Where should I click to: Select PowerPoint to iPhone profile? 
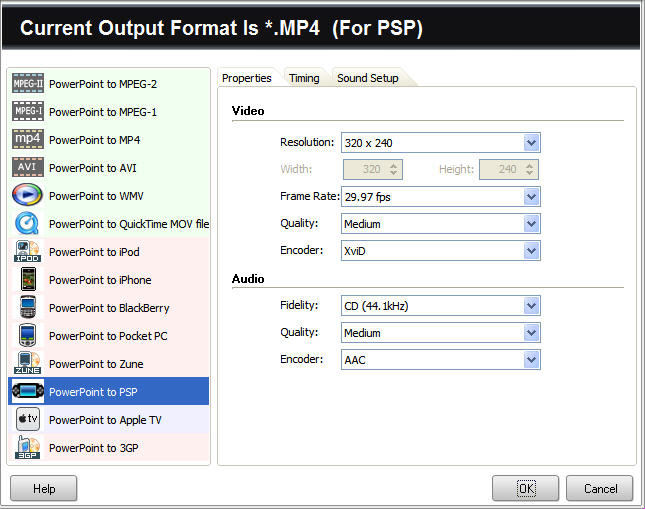[x=109, y=280]
